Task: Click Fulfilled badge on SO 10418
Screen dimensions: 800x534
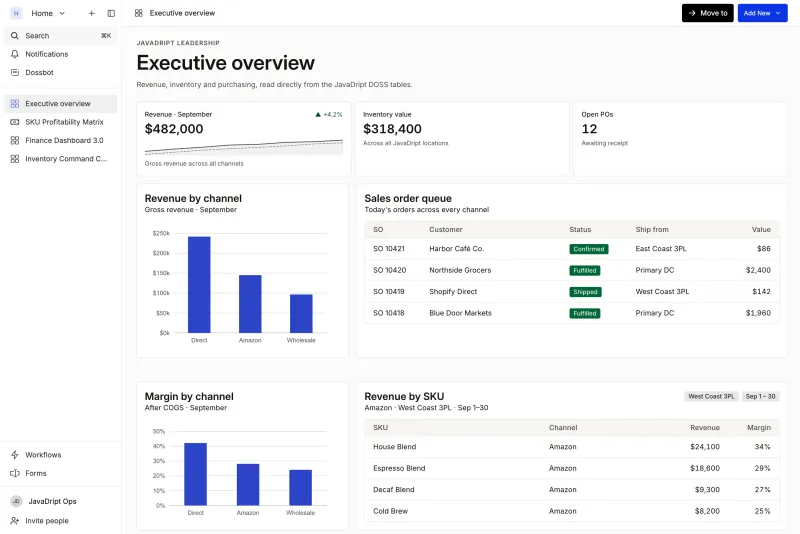Action: click(x=585, y=313)
